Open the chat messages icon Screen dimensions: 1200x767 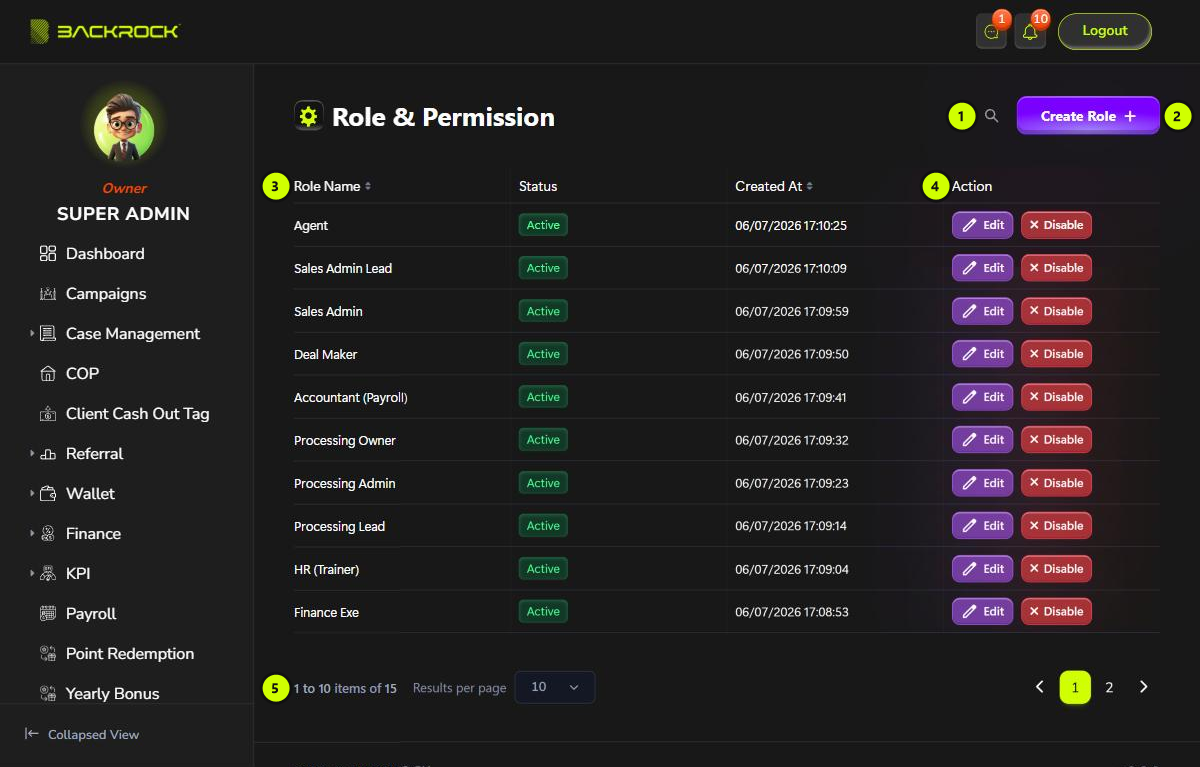click(991, 32)
